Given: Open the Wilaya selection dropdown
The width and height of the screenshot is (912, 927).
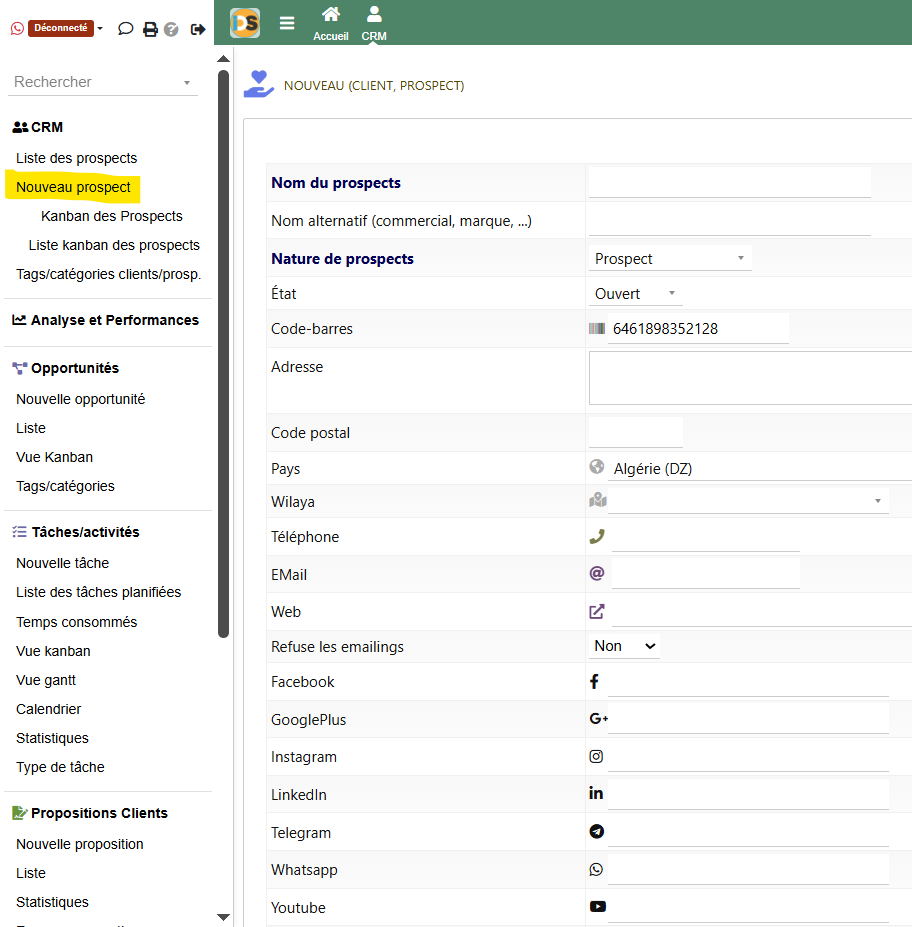Looking at the screenshot, I should [x=748, y=500].
